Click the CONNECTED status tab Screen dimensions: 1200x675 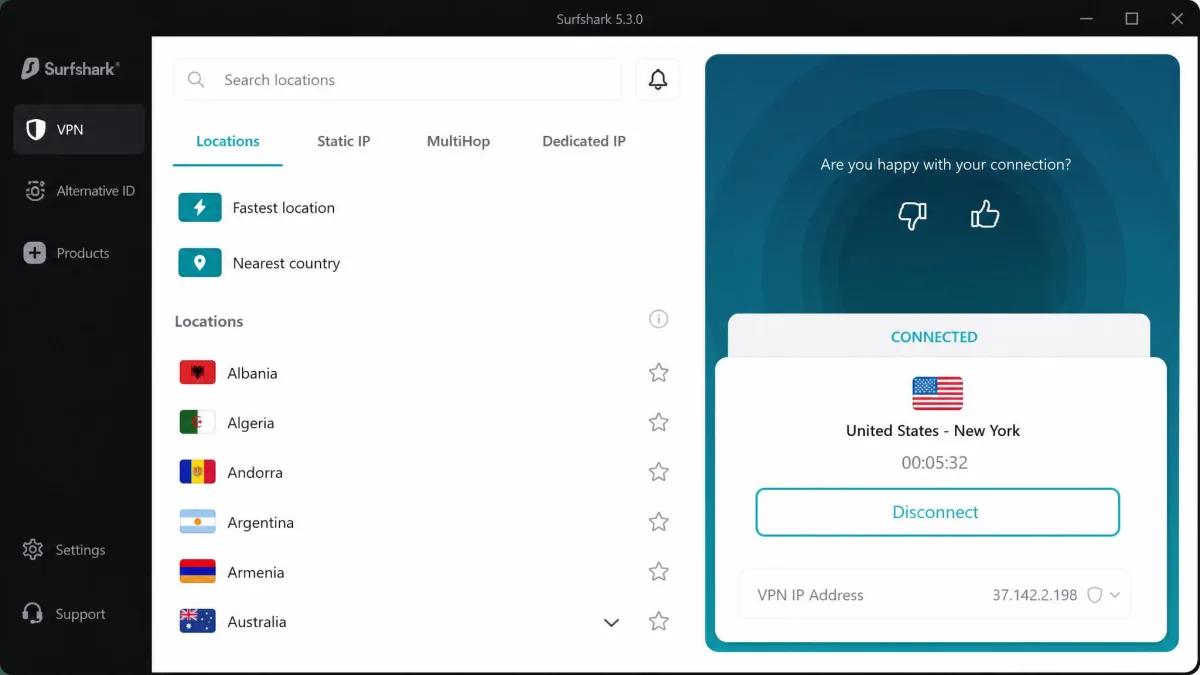[938, 336]
